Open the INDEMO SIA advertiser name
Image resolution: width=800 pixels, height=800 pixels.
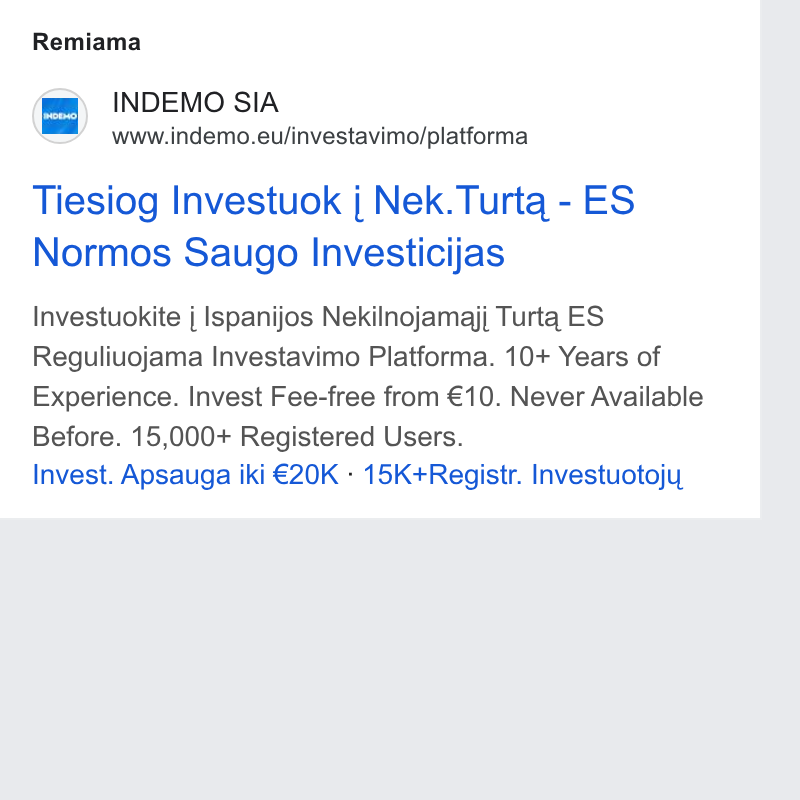click(195, 103)
